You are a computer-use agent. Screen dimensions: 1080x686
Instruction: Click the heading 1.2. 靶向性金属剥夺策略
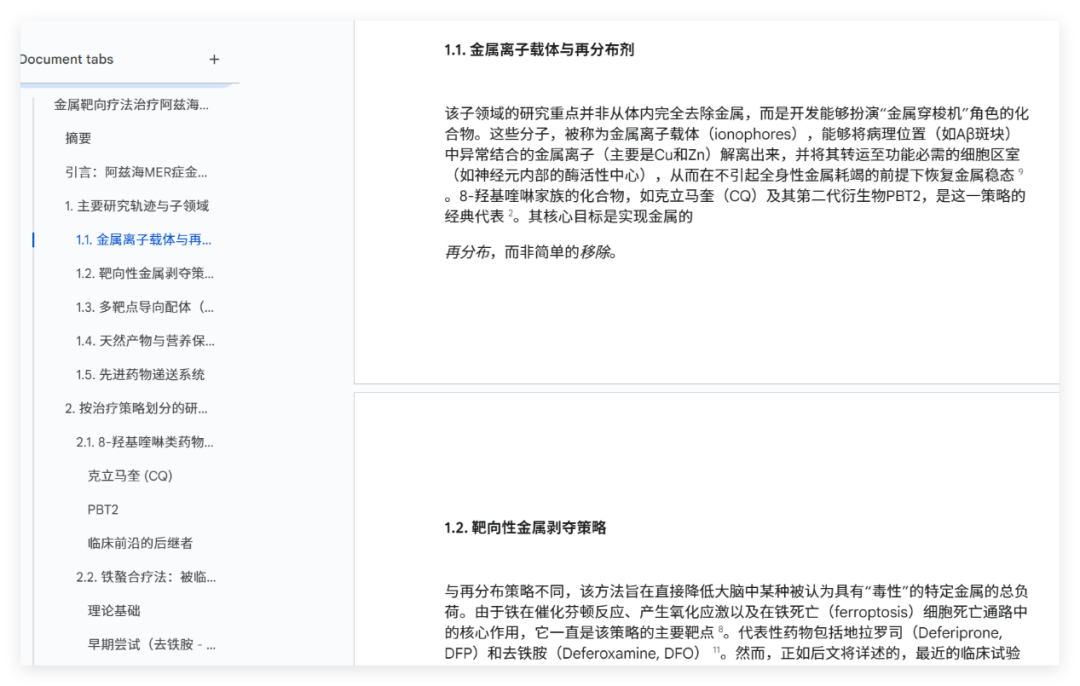tap(526, 528)
